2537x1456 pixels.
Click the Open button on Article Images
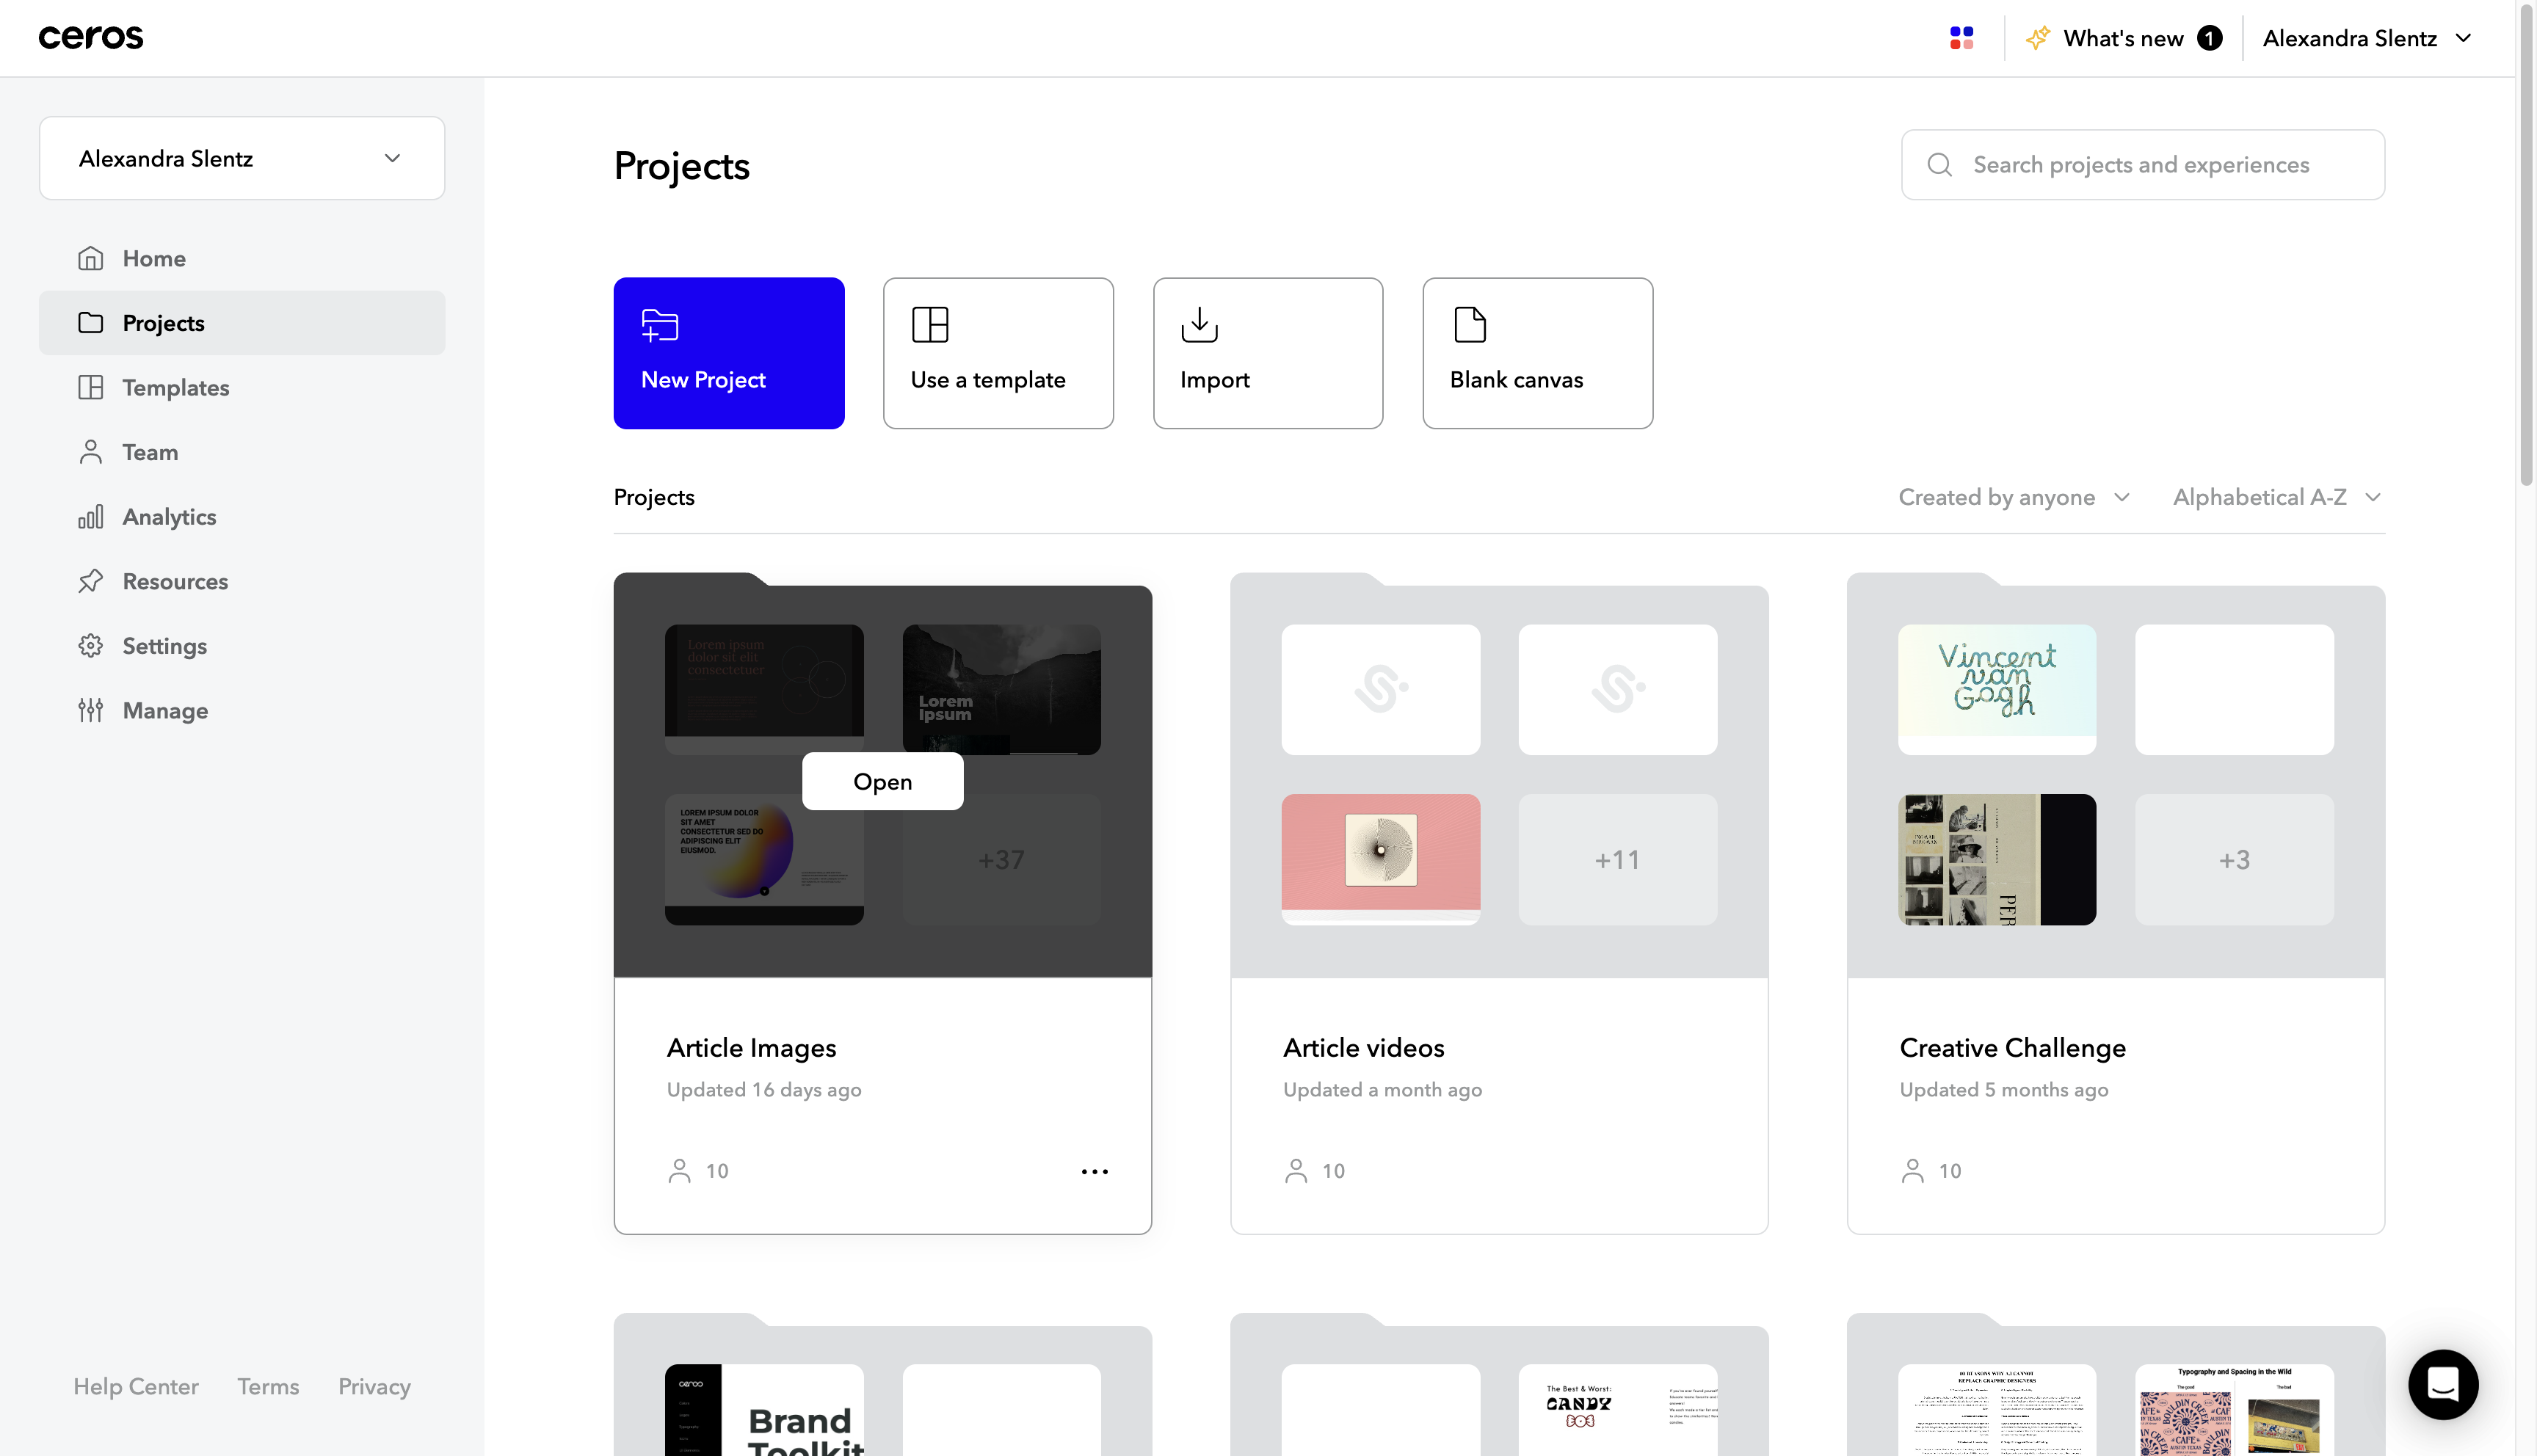(883, 781)
